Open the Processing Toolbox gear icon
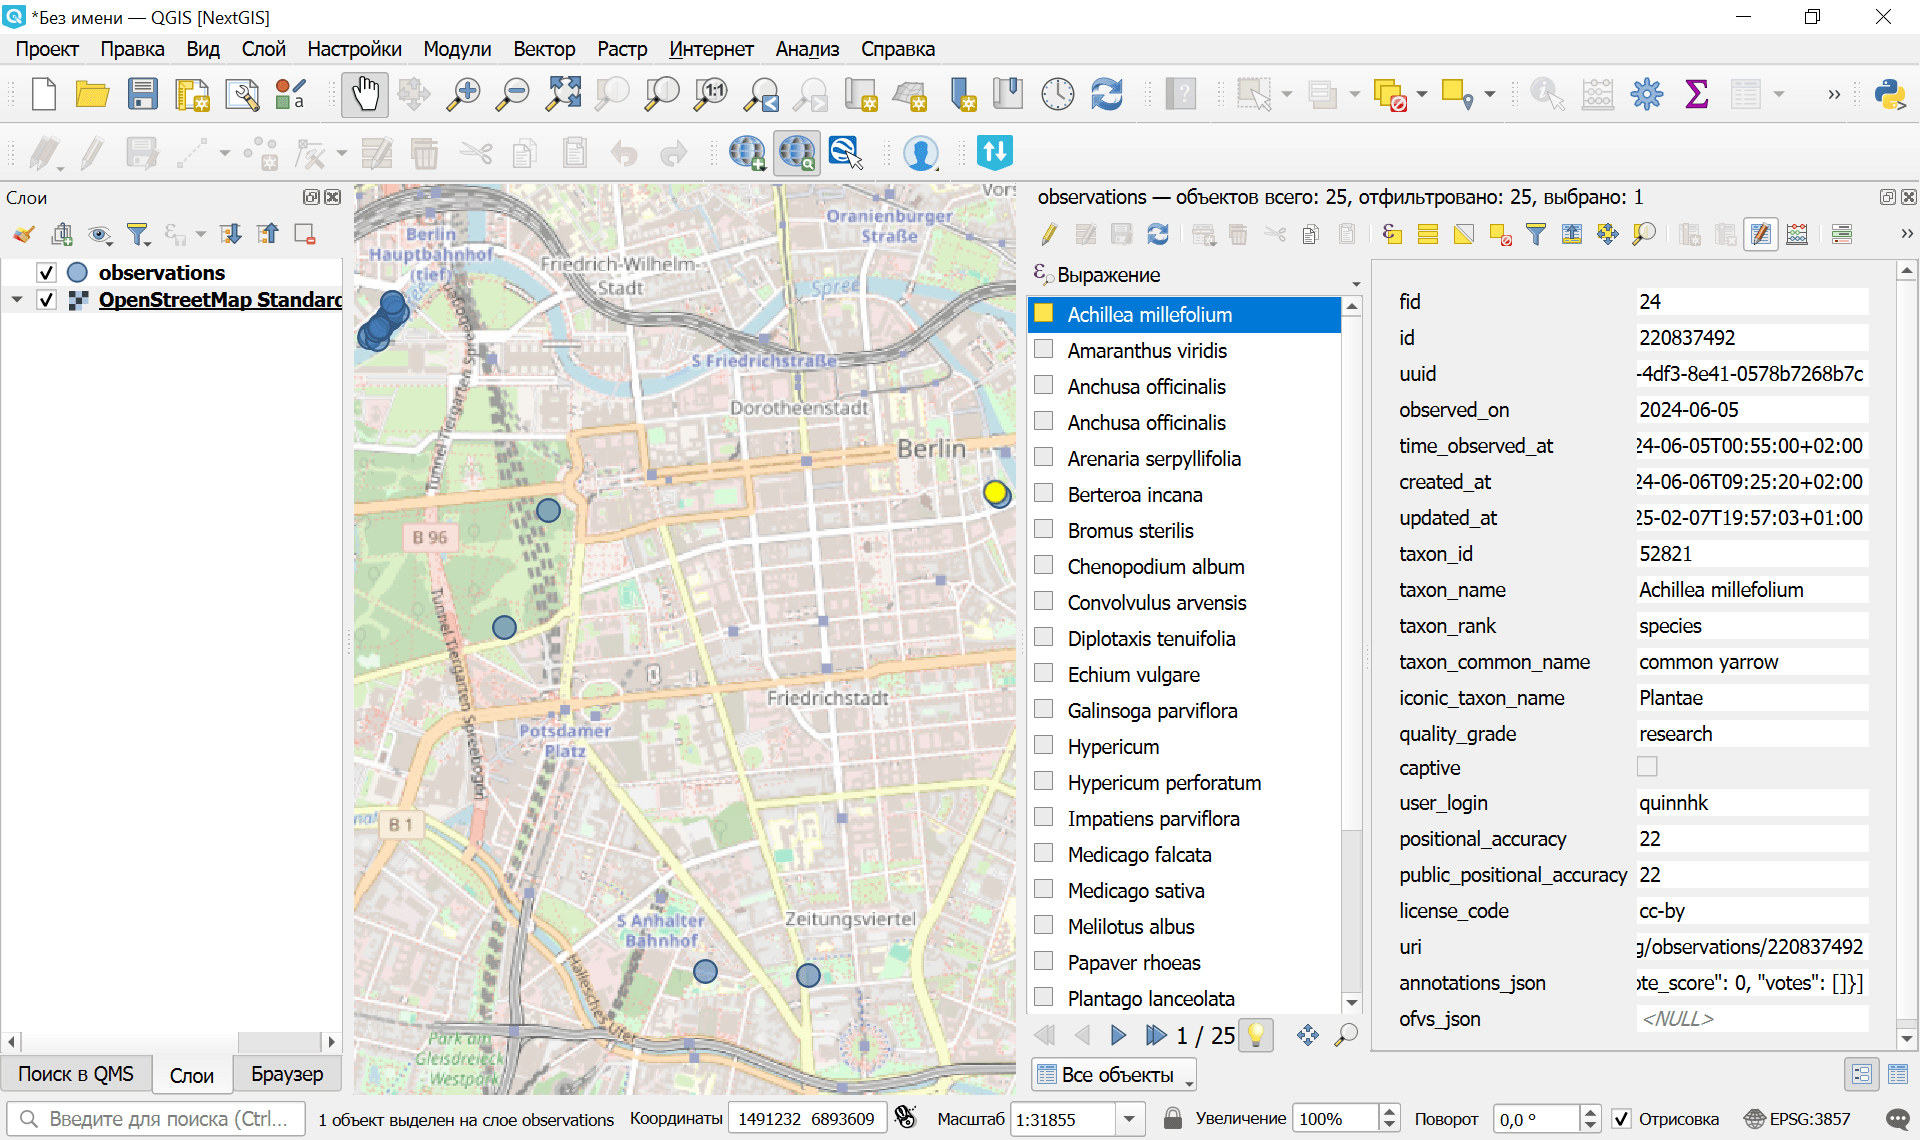The width and height of the screenshot is (1920, 1140). pos(1646,95)
